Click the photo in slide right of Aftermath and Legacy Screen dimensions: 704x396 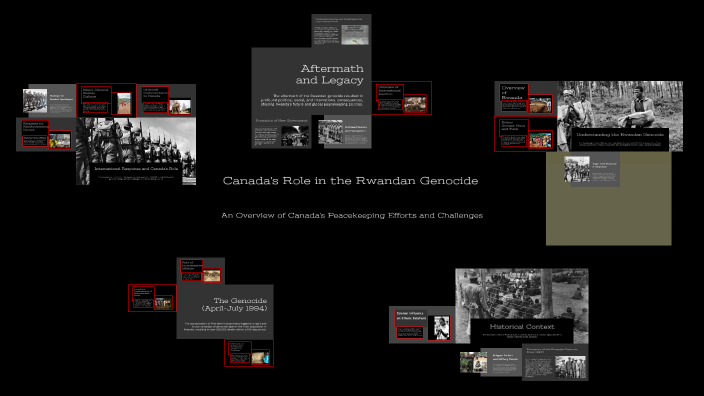point(415,104)
